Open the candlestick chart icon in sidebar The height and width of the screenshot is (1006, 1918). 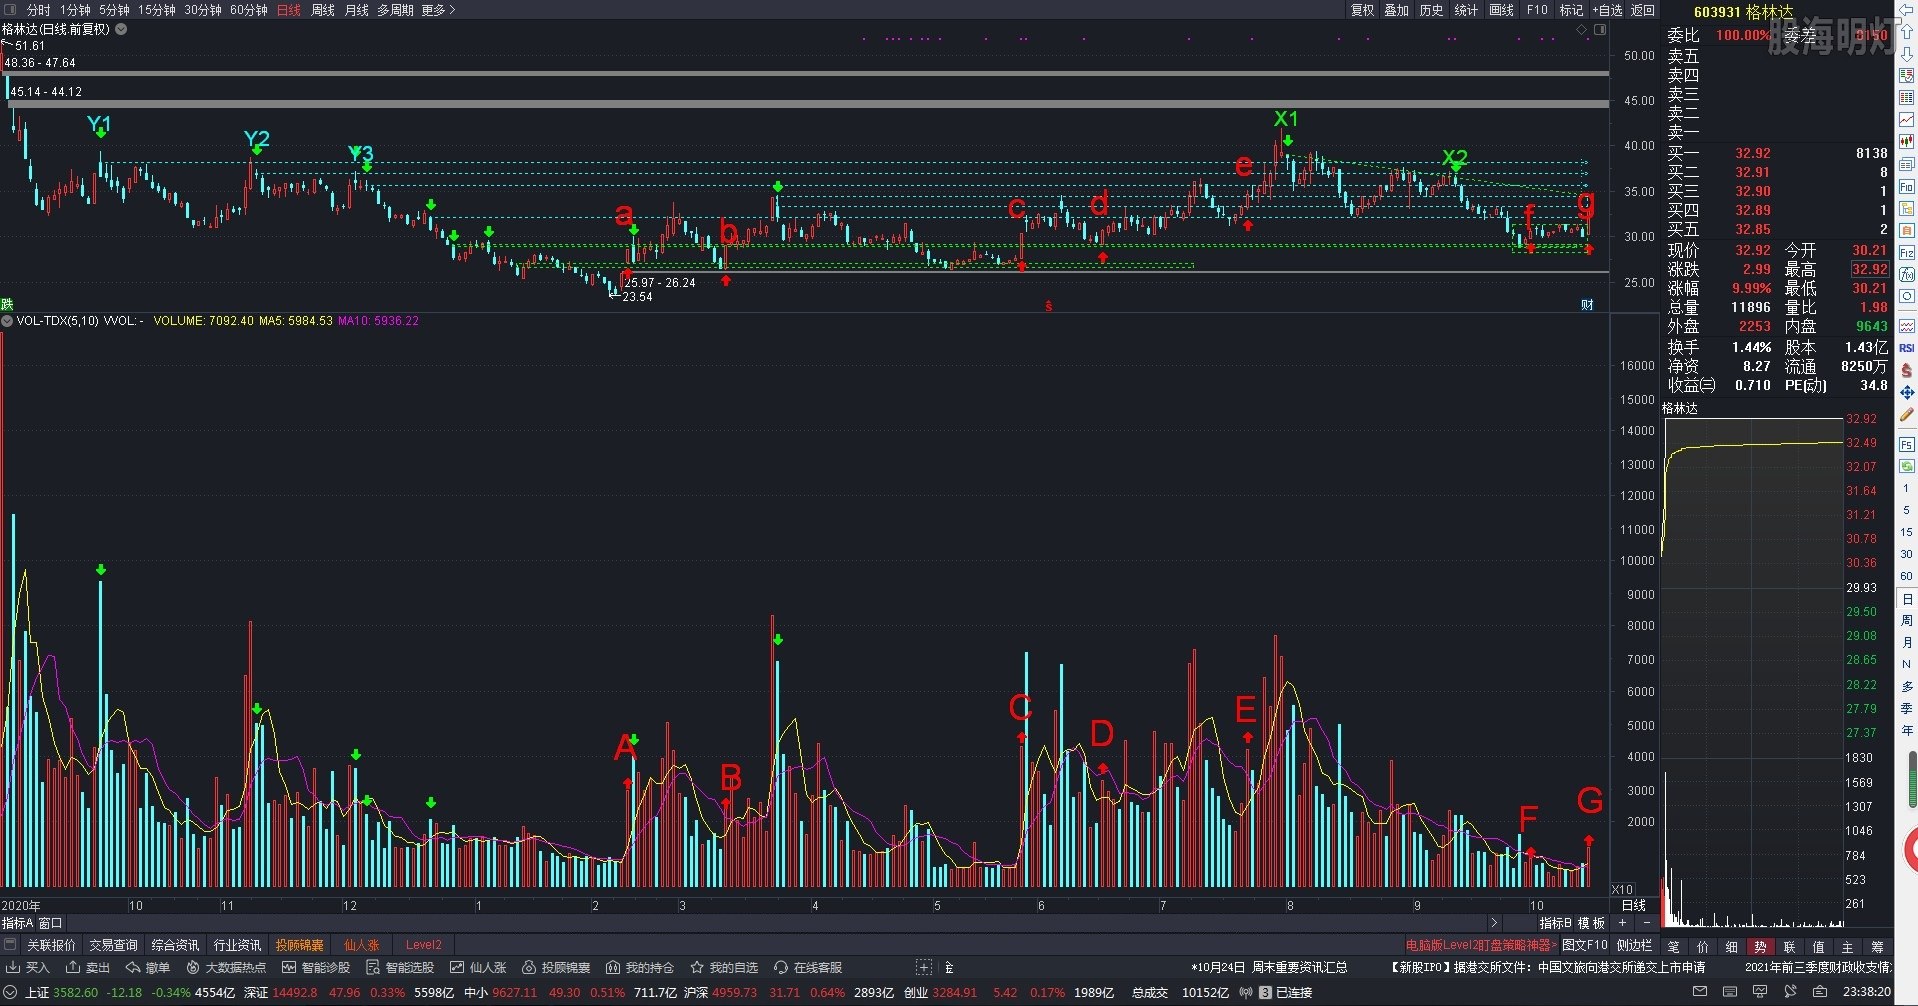tap(1906, 142)
